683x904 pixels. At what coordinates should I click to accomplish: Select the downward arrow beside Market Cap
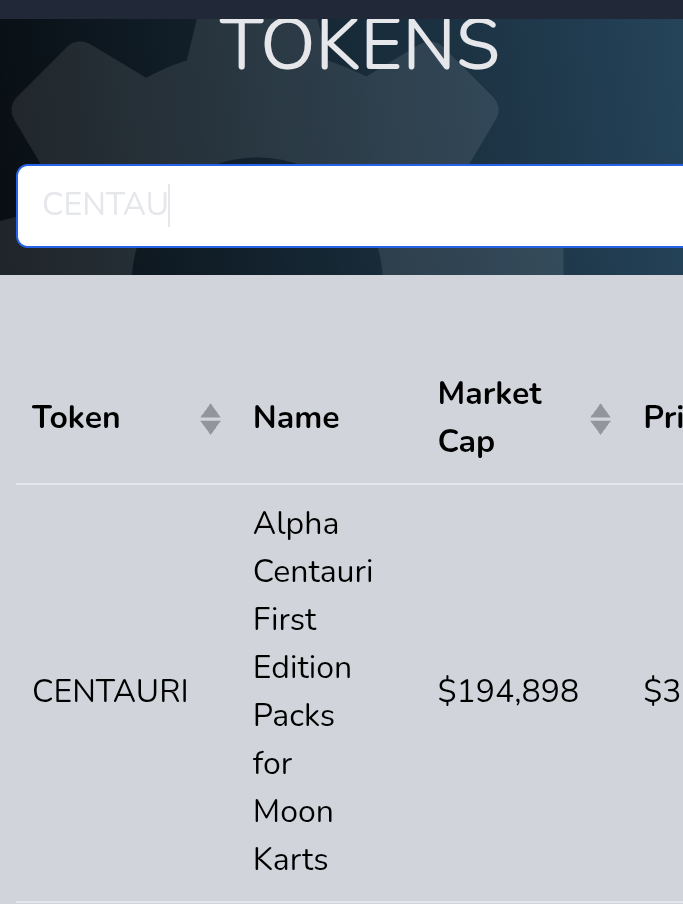pos(601,427)
